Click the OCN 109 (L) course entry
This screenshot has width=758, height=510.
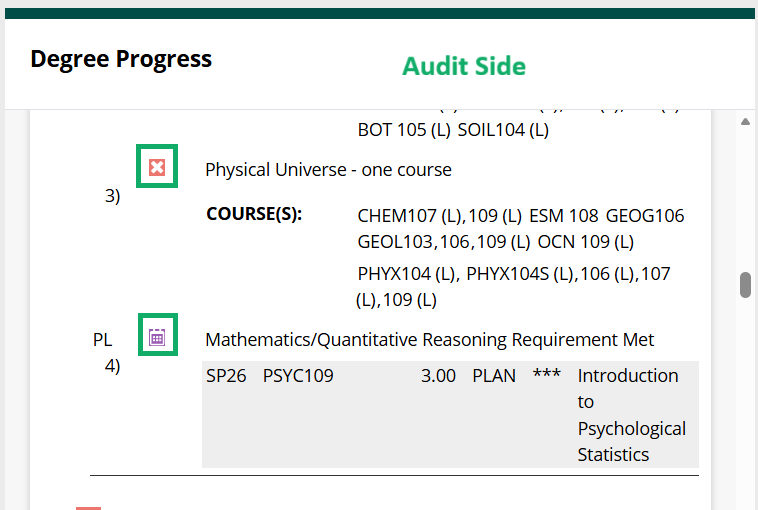[585, 242]
